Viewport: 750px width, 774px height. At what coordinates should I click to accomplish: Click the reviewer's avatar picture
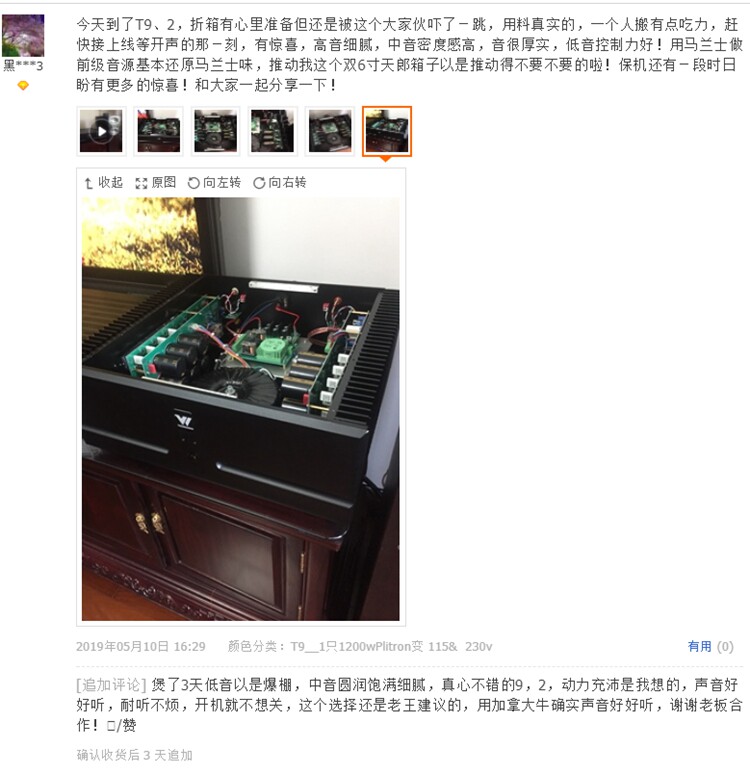tap(23, 36)
